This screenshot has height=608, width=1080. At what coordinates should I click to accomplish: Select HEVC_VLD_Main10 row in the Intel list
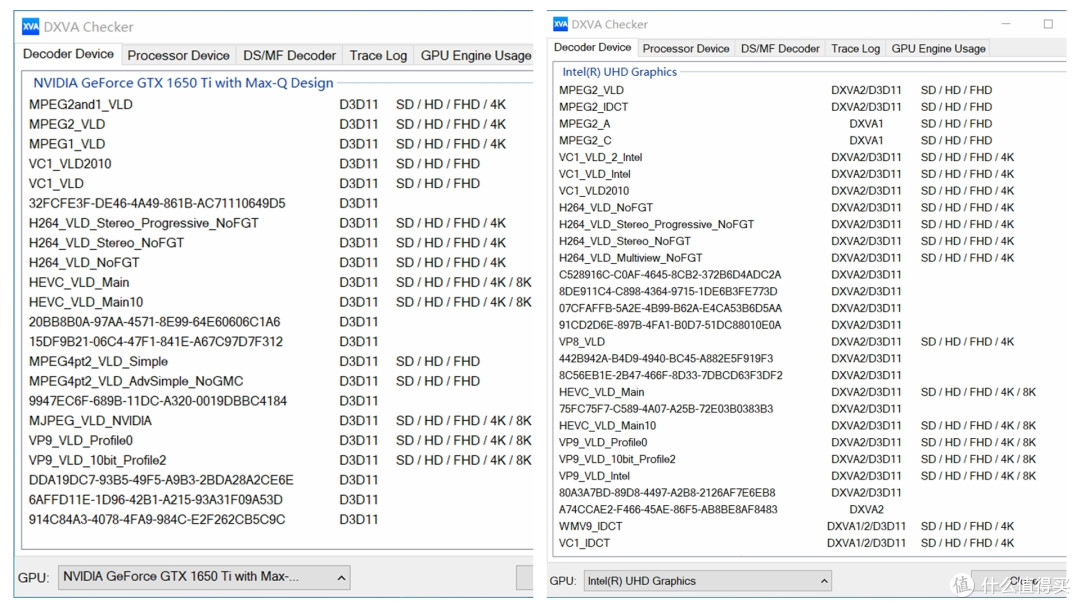[x=798, y=426]
